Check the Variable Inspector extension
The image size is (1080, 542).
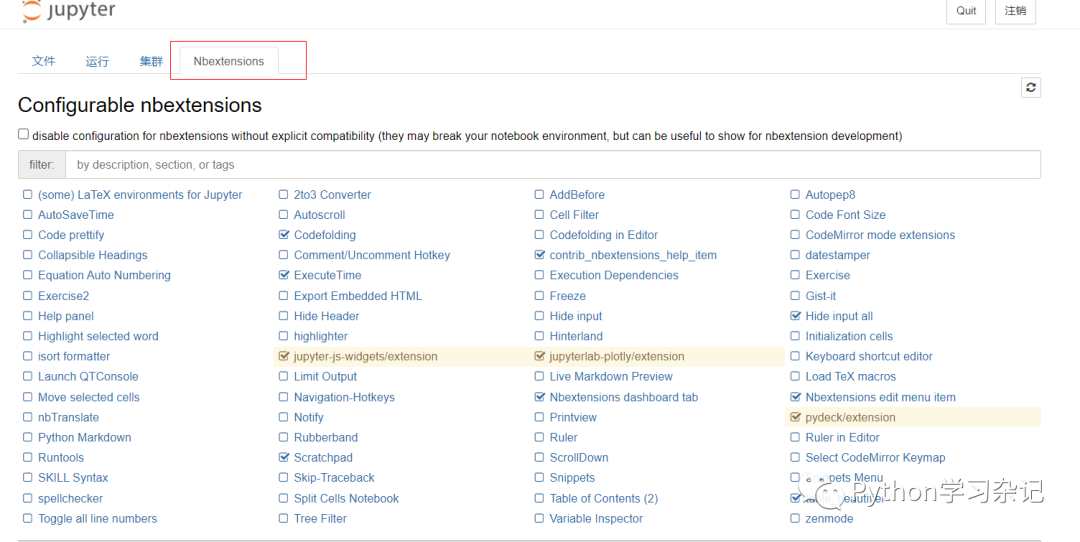click(539, 519)
